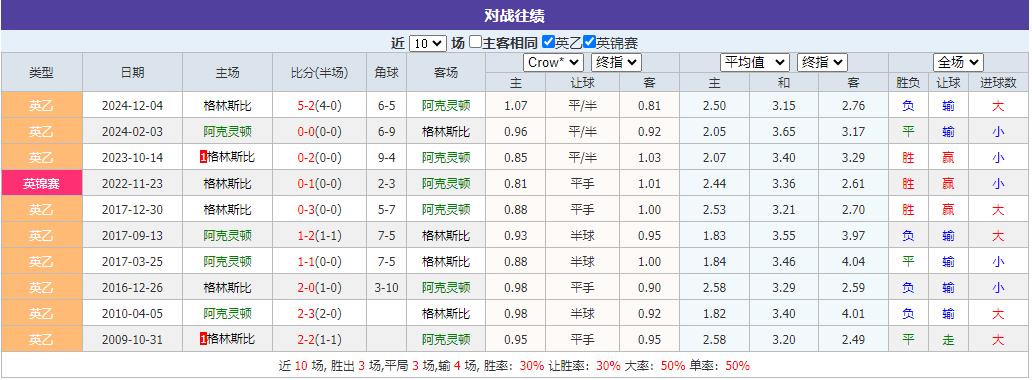1032x380 pixels.
Task: Click the 胜率: 30% summary text
Action: coord(513,366)
